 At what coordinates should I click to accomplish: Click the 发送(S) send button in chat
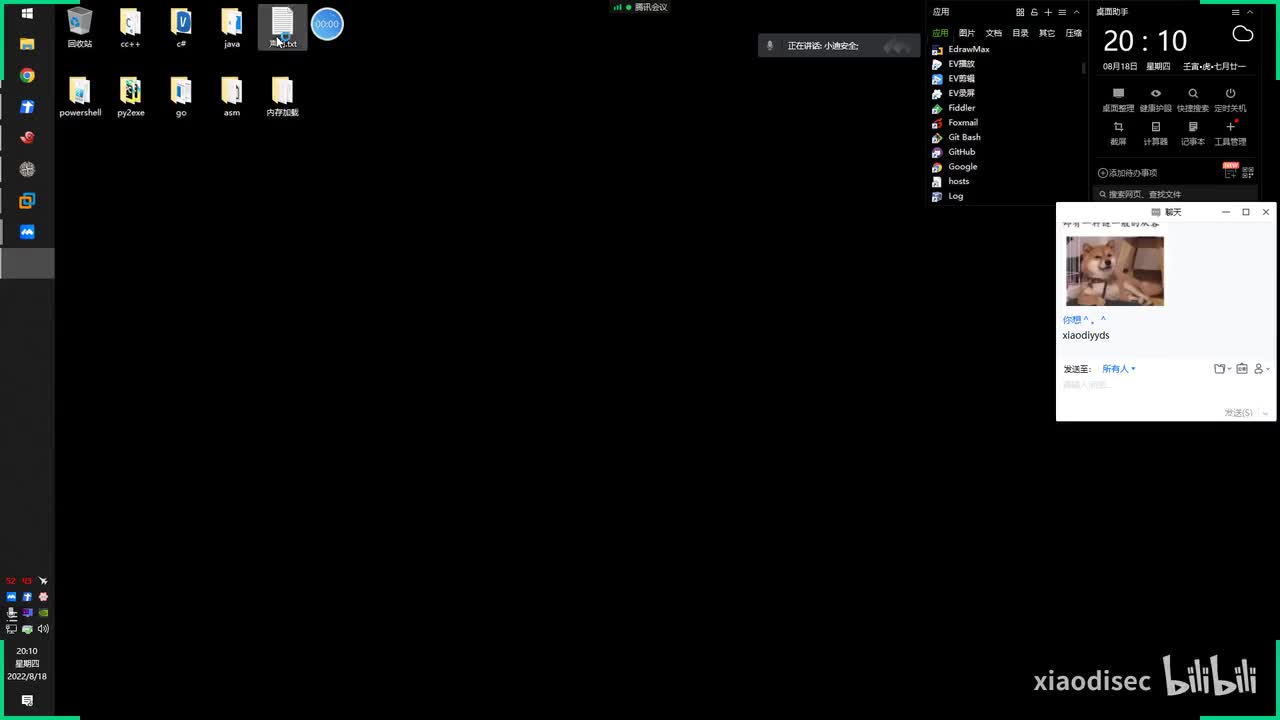pos(1238,413)
